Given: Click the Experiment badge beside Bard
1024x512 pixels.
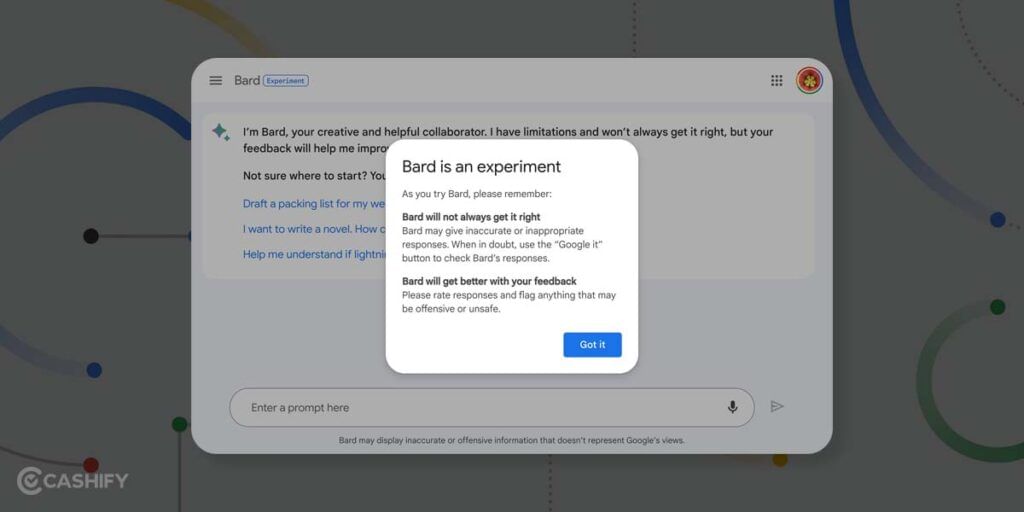Looking at the screenshot, I should (286, 81).
